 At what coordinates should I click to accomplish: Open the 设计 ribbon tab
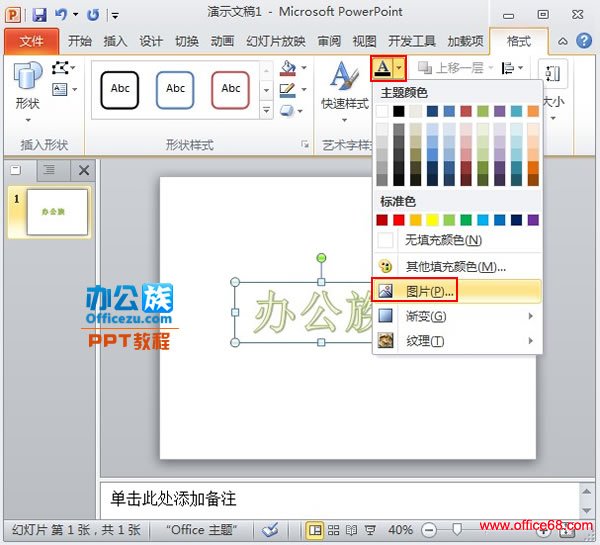coord(151,41)
